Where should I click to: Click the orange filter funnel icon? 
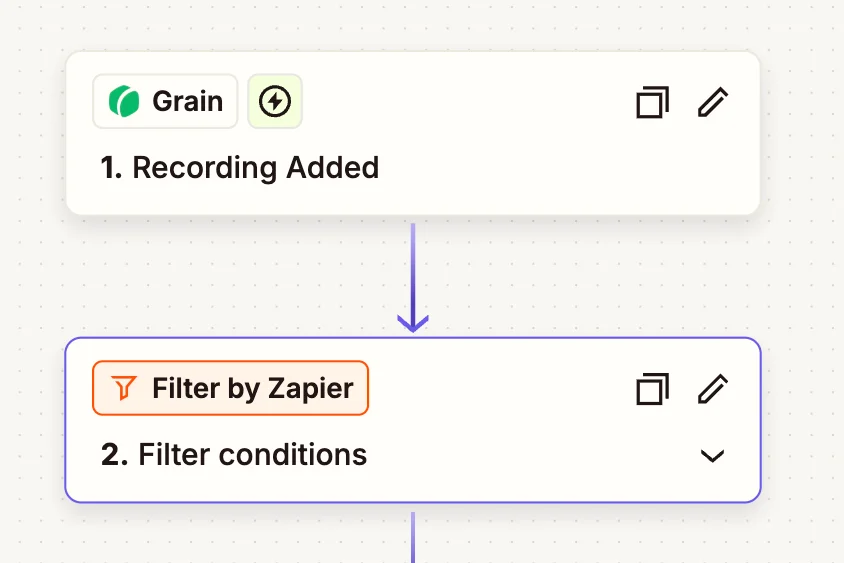tap(123, 388)
